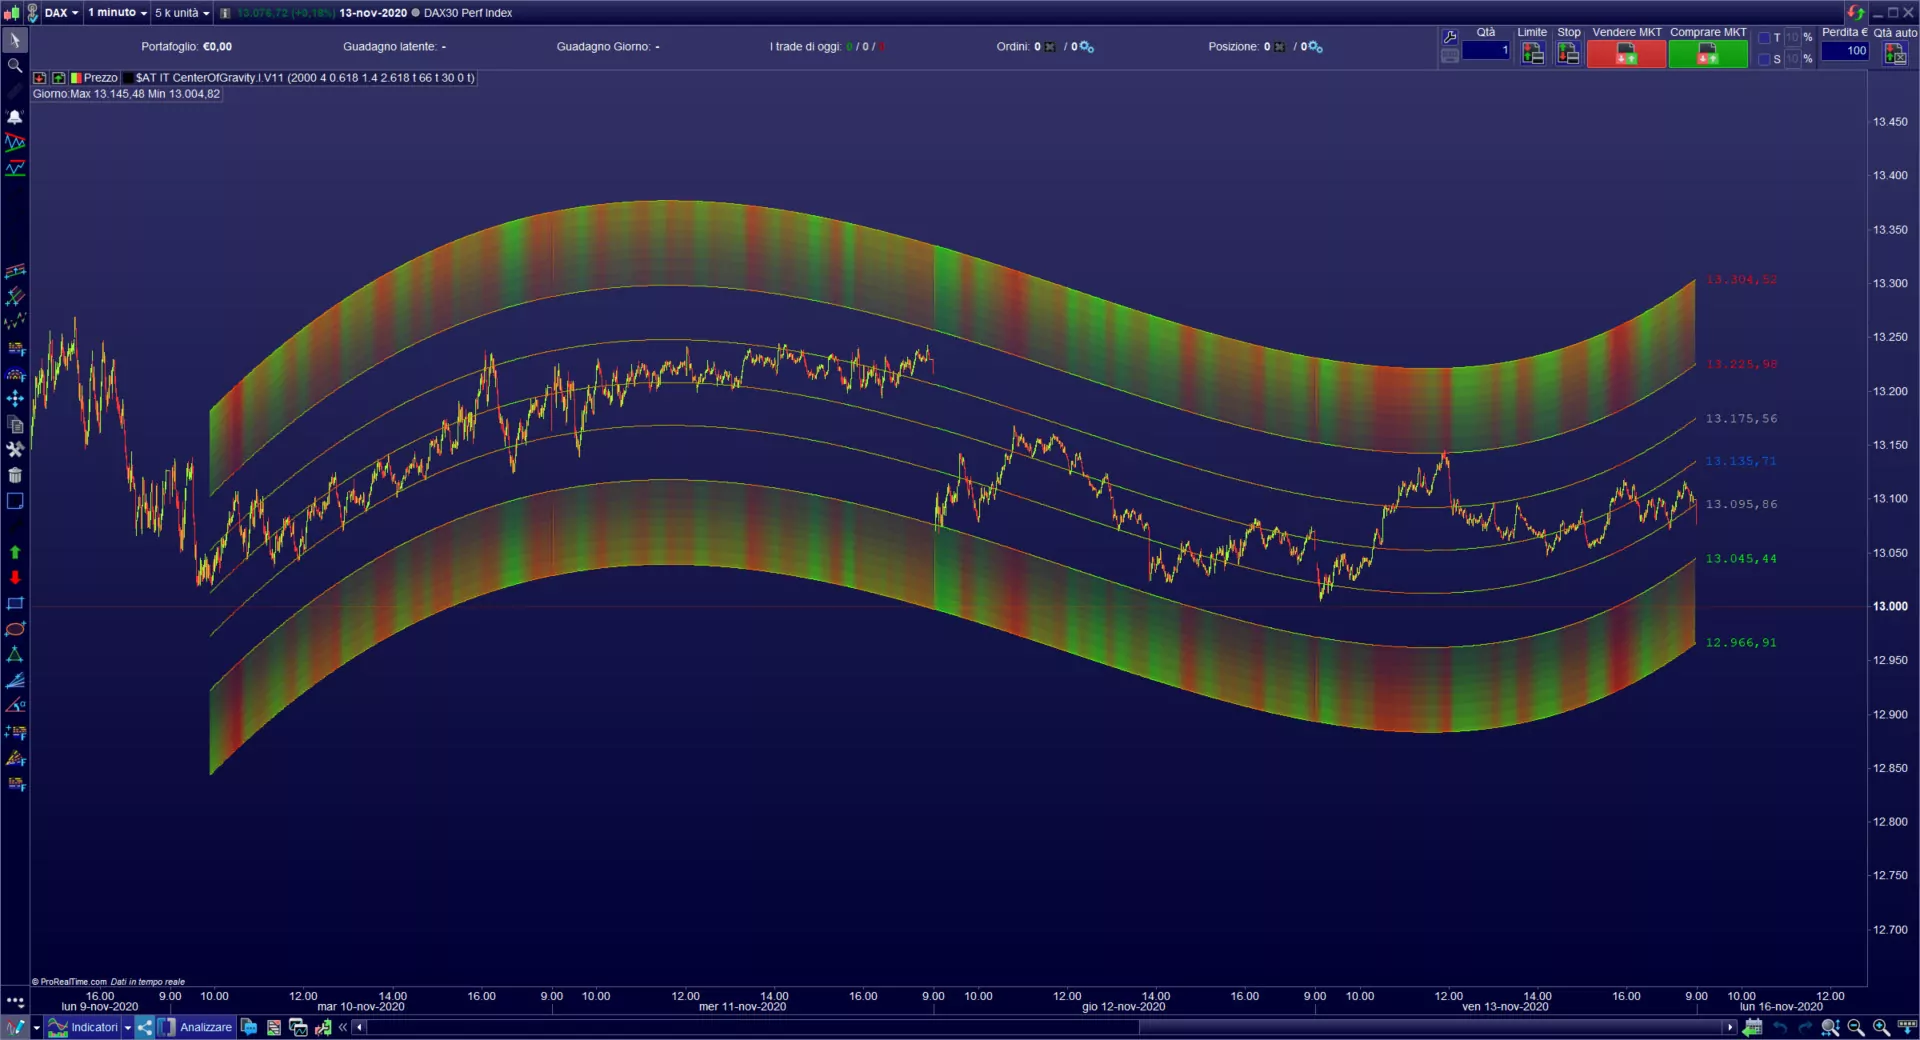This screenshot has height=1040, width=1920.
Task: Select the cursor pointer tool
Action: pyautogui.click(x=15, y=40)
